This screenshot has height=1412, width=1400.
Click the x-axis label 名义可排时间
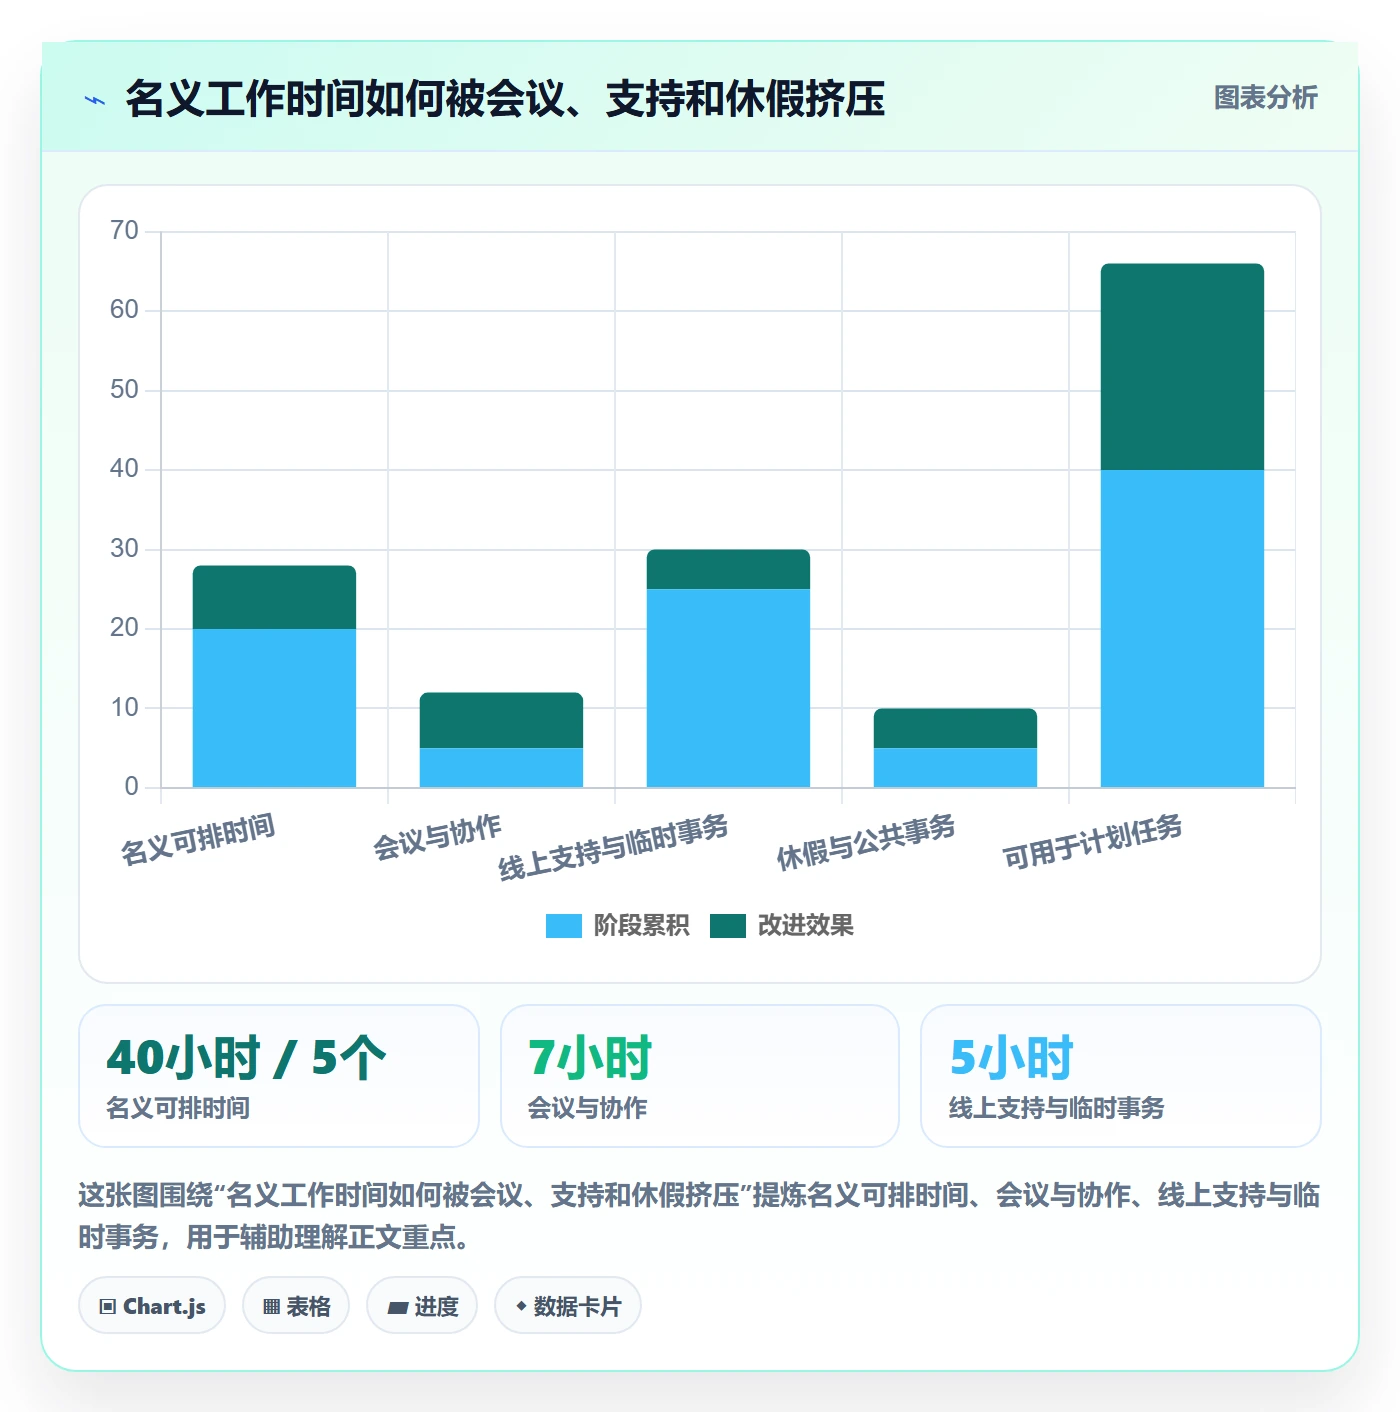(198, 840)
